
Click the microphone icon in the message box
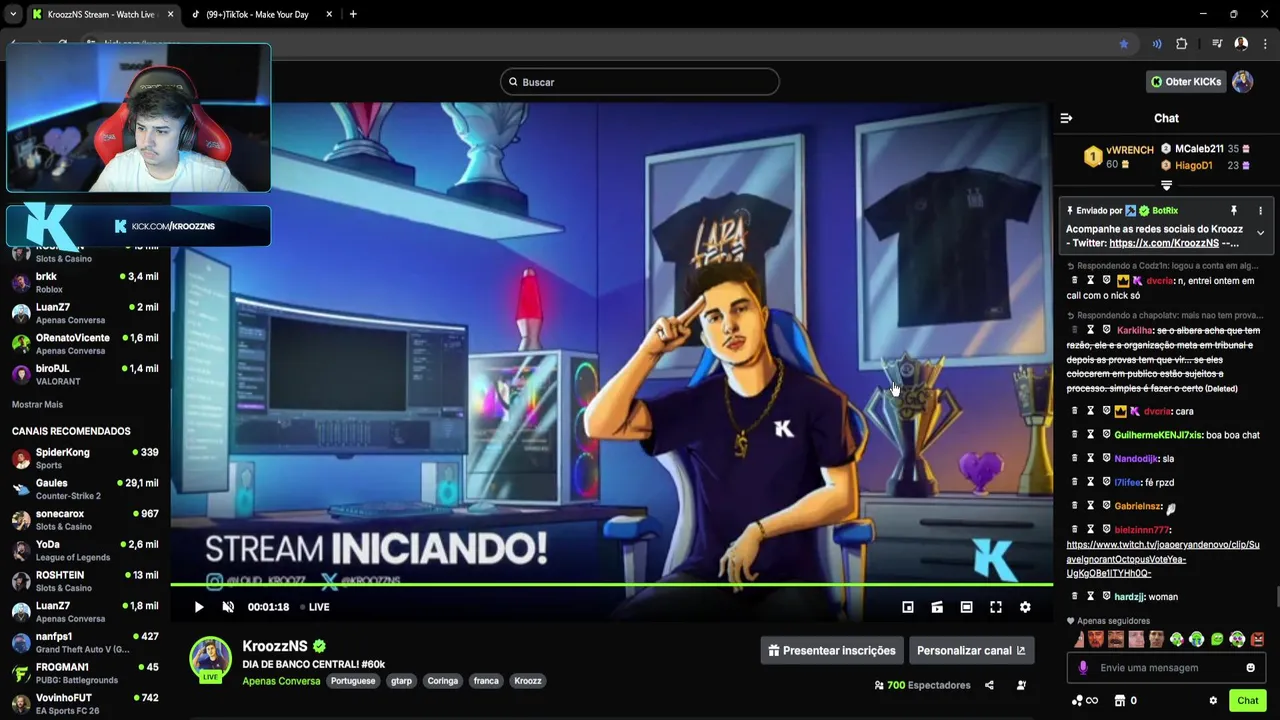pos(1083,668)
